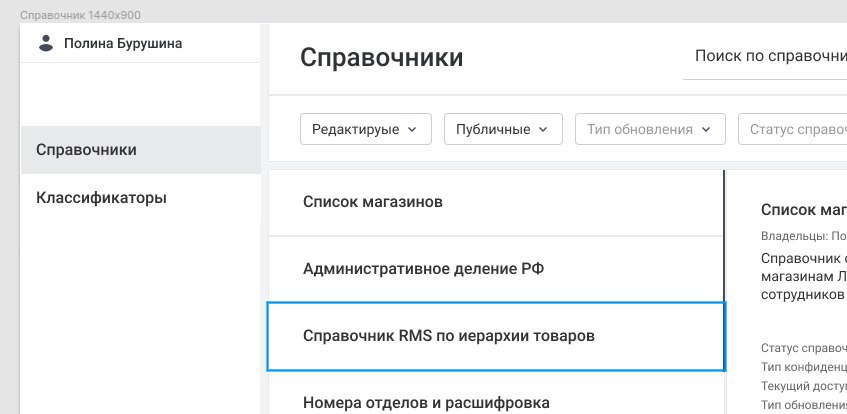Select Номера отделов и расшифровка row
This screenshot has width=847, height=414.
pyautogui.click(x=496, y=393)
